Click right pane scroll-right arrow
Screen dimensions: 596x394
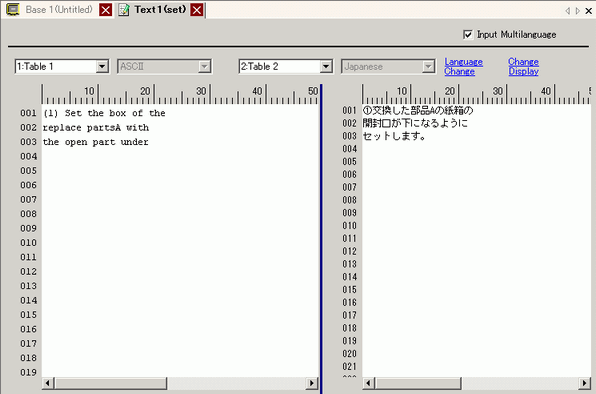(x=584, y=383)
